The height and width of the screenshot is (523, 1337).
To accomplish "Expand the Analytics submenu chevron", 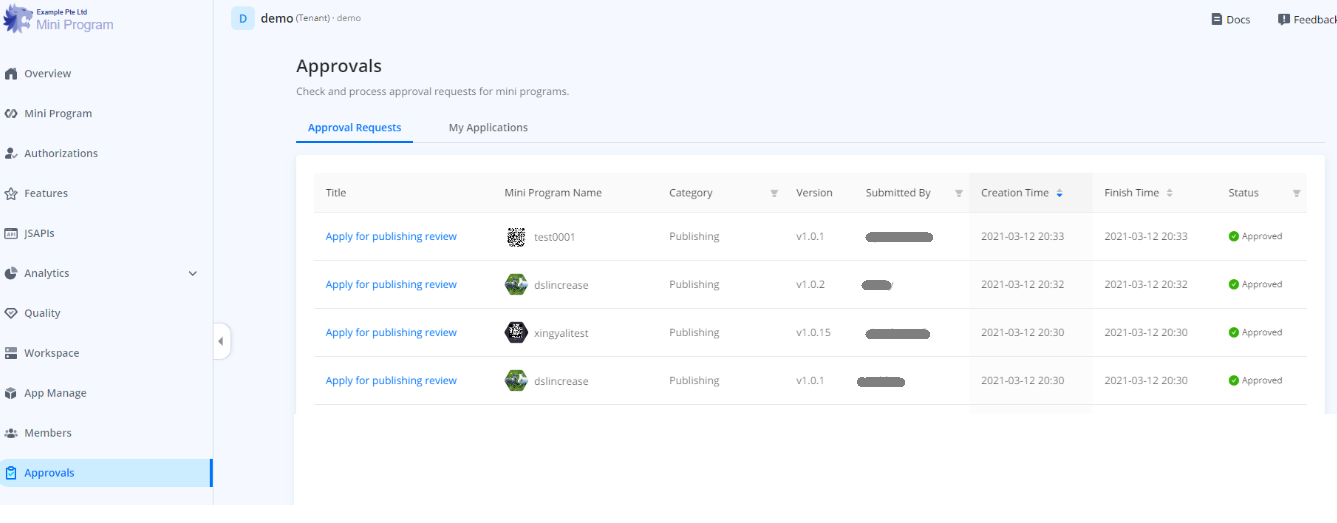I will 193,274.
